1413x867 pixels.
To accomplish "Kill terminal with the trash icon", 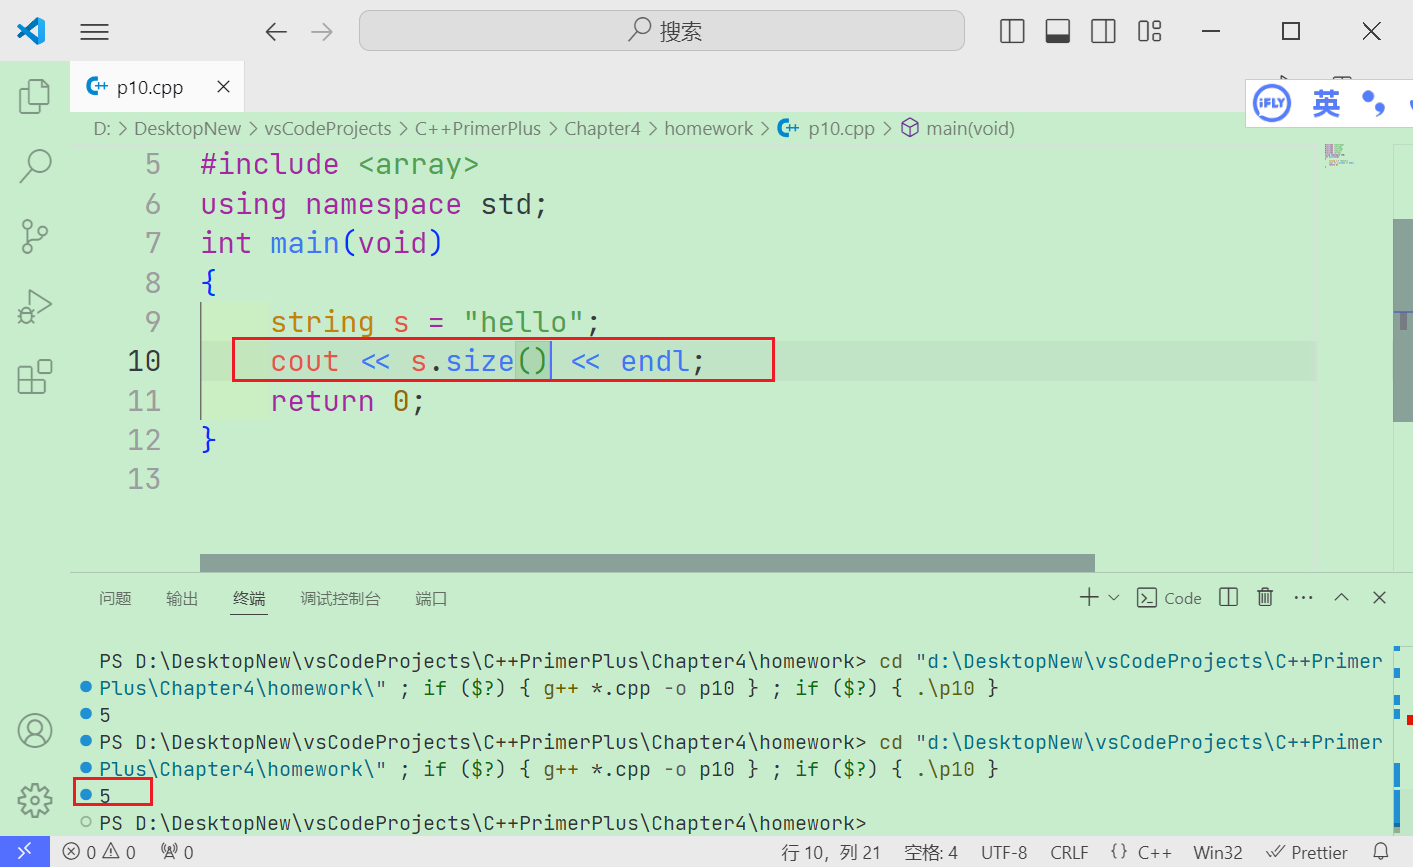I will (x=1265, y=598).
